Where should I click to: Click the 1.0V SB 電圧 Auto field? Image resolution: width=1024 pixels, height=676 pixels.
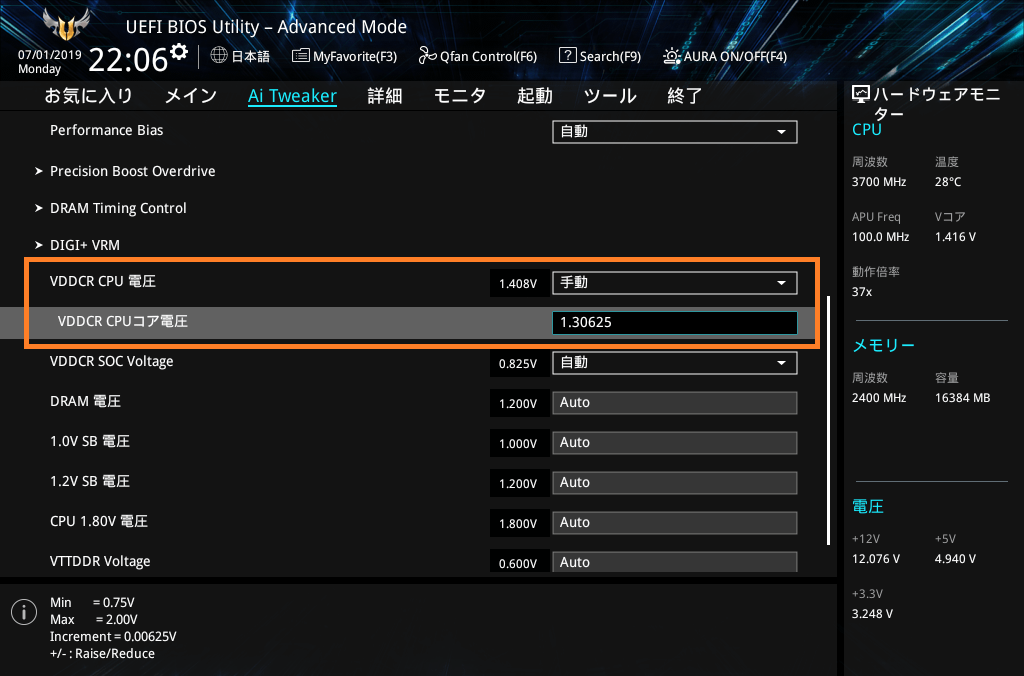tap(675, 443)
